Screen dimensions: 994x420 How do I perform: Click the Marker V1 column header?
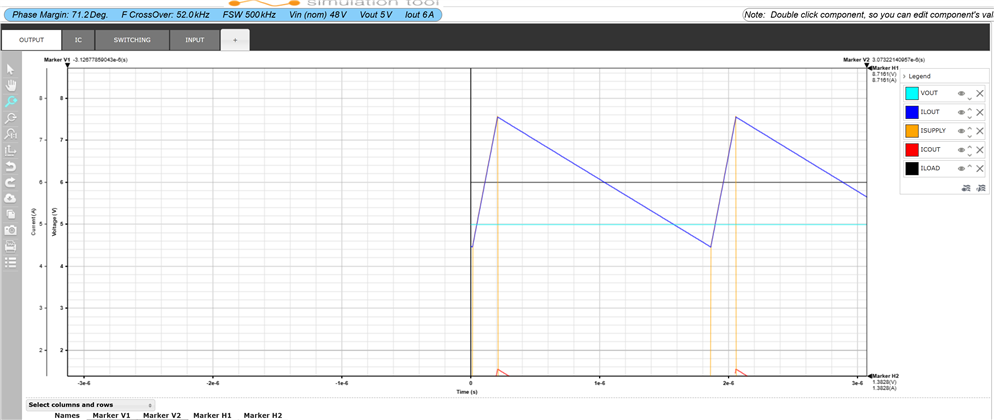tap(112, 416)
